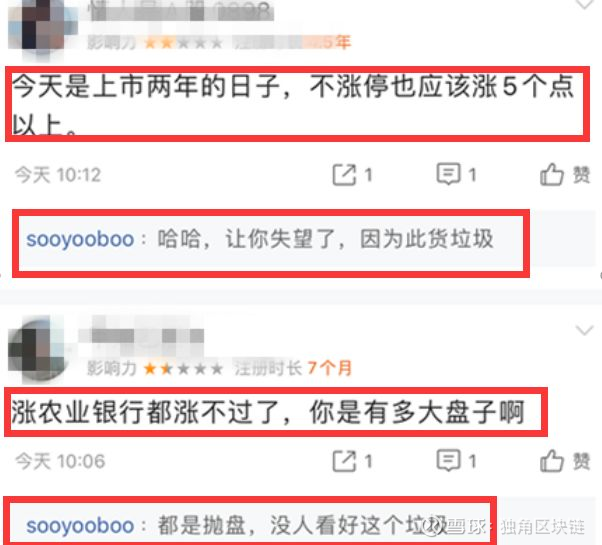Like the 10:12 post with thumbs-up

click(x=564, y=175)
